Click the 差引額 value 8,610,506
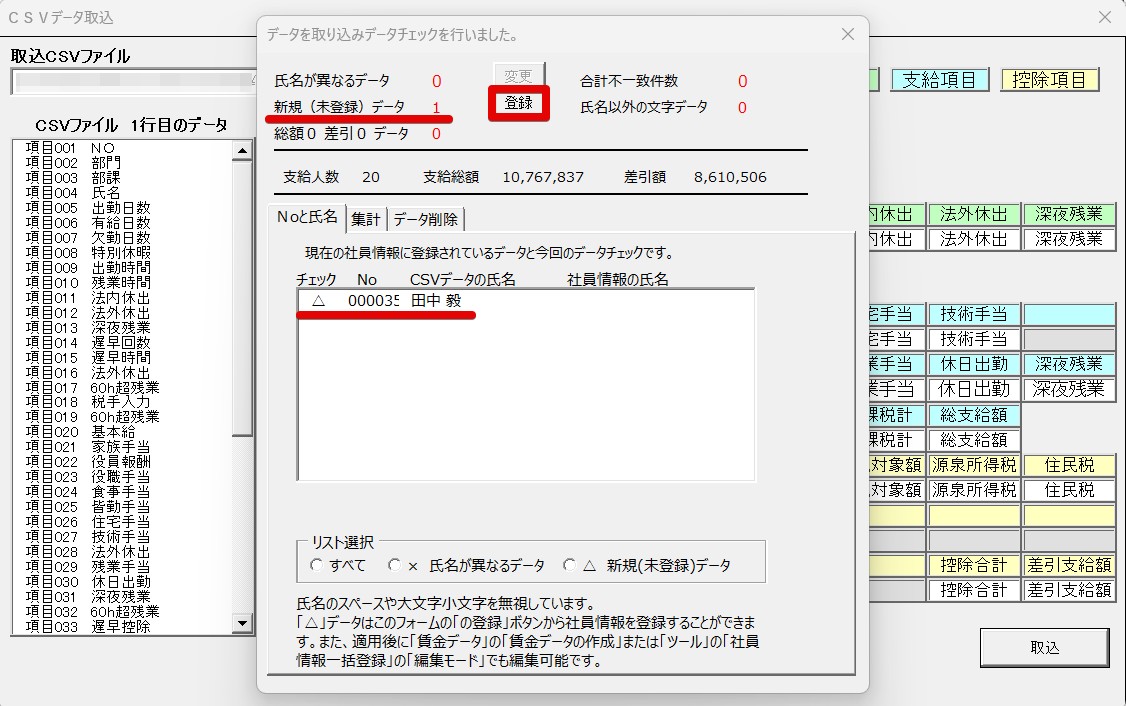 [x=730, y=177]
